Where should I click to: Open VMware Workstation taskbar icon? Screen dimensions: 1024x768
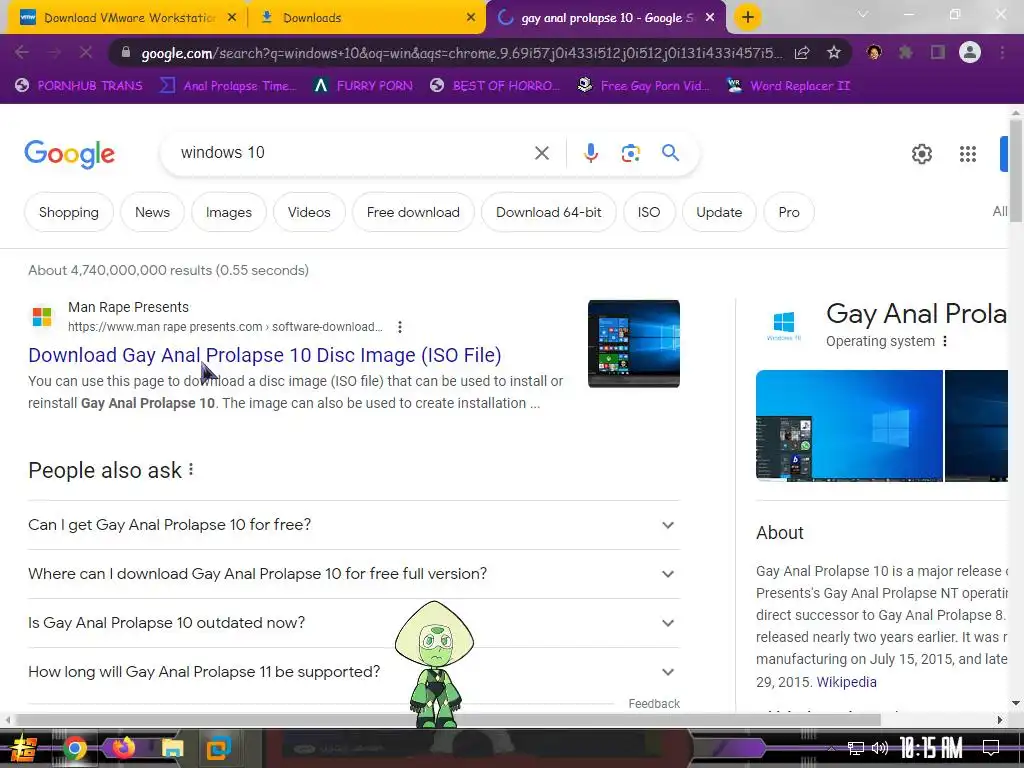click(219, 748)
